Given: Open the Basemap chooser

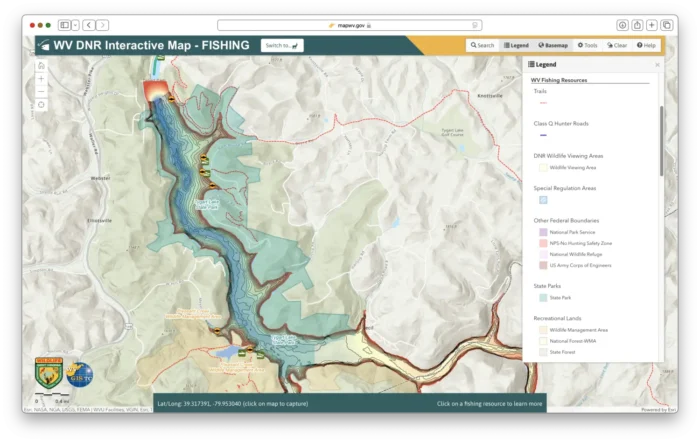Looking at the screenshot, I should (x=553, y=45).
